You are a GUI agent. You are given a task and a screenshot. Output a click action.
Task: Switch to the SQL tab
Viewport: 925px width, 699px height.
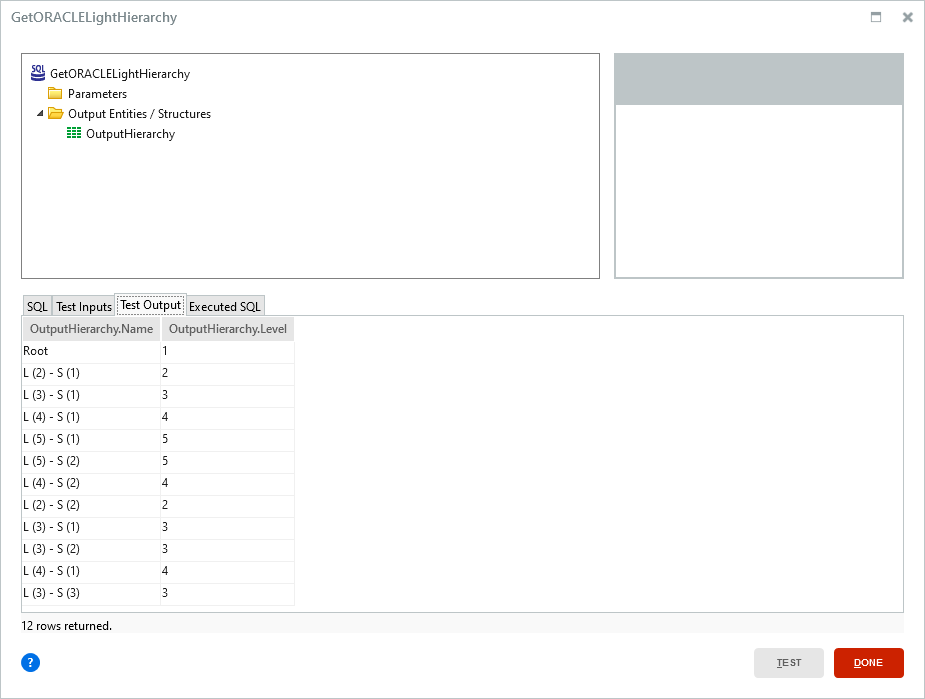tap(37, 305)
